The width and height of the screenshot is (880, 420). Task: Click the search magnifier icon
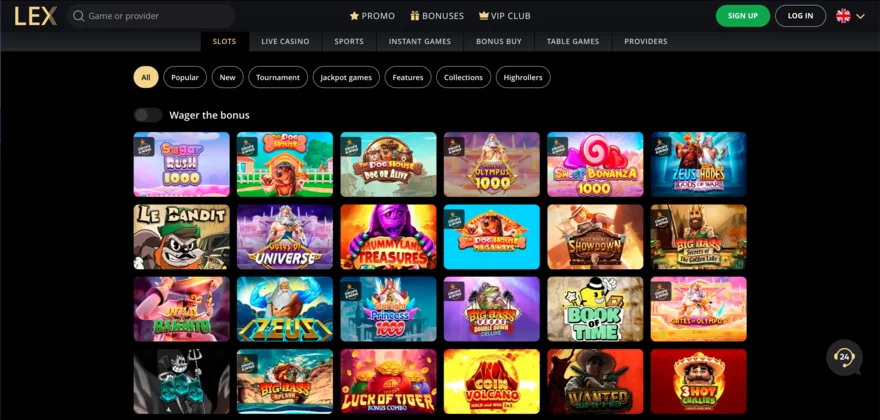pos(79,16)
